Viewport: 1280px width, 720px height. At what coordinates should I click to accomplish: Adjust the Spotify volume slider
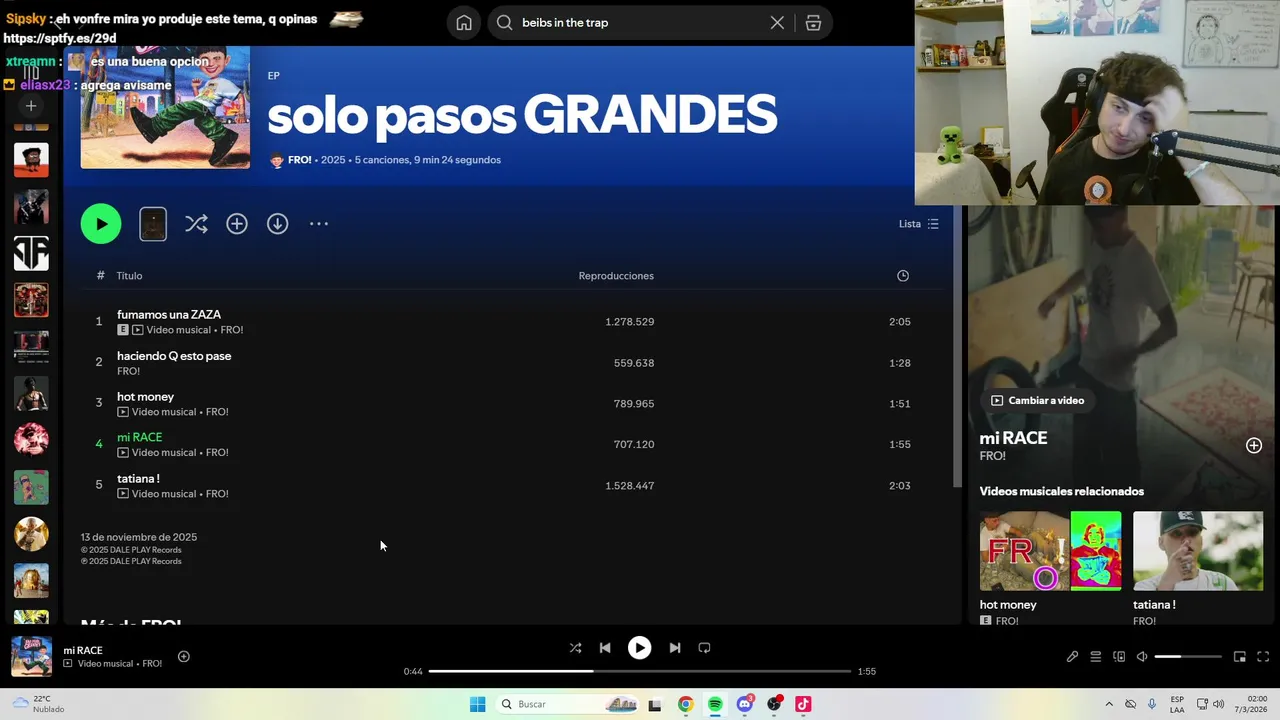[1188, 657]
